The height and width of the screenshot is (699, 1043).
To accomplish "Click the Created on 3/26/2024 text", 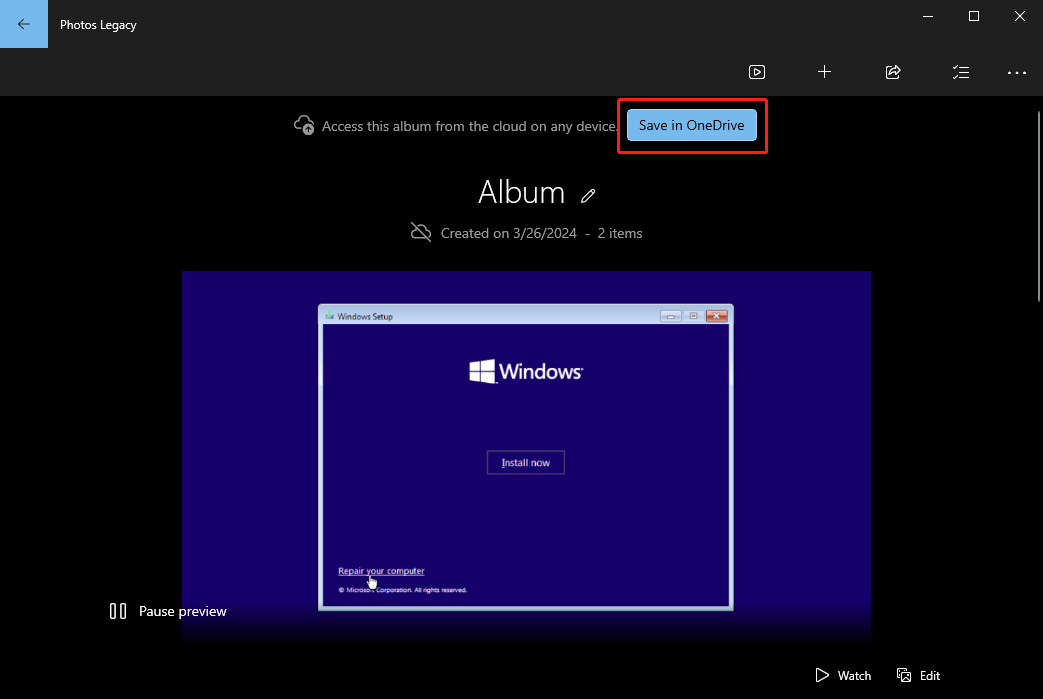I will point(508,233).
